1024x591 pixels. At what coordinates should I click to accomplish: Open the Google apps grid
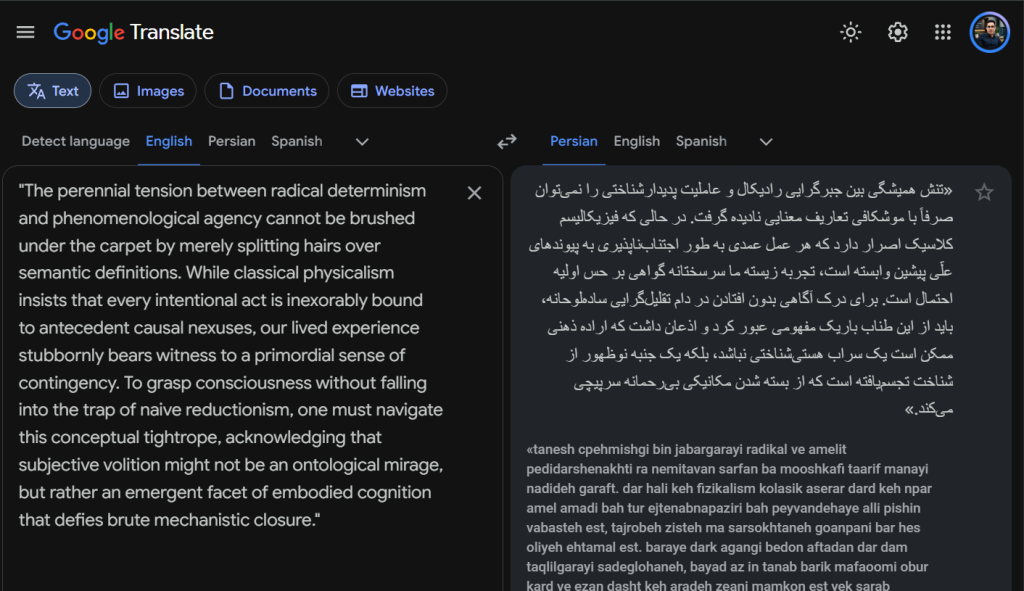click(942, 32)
